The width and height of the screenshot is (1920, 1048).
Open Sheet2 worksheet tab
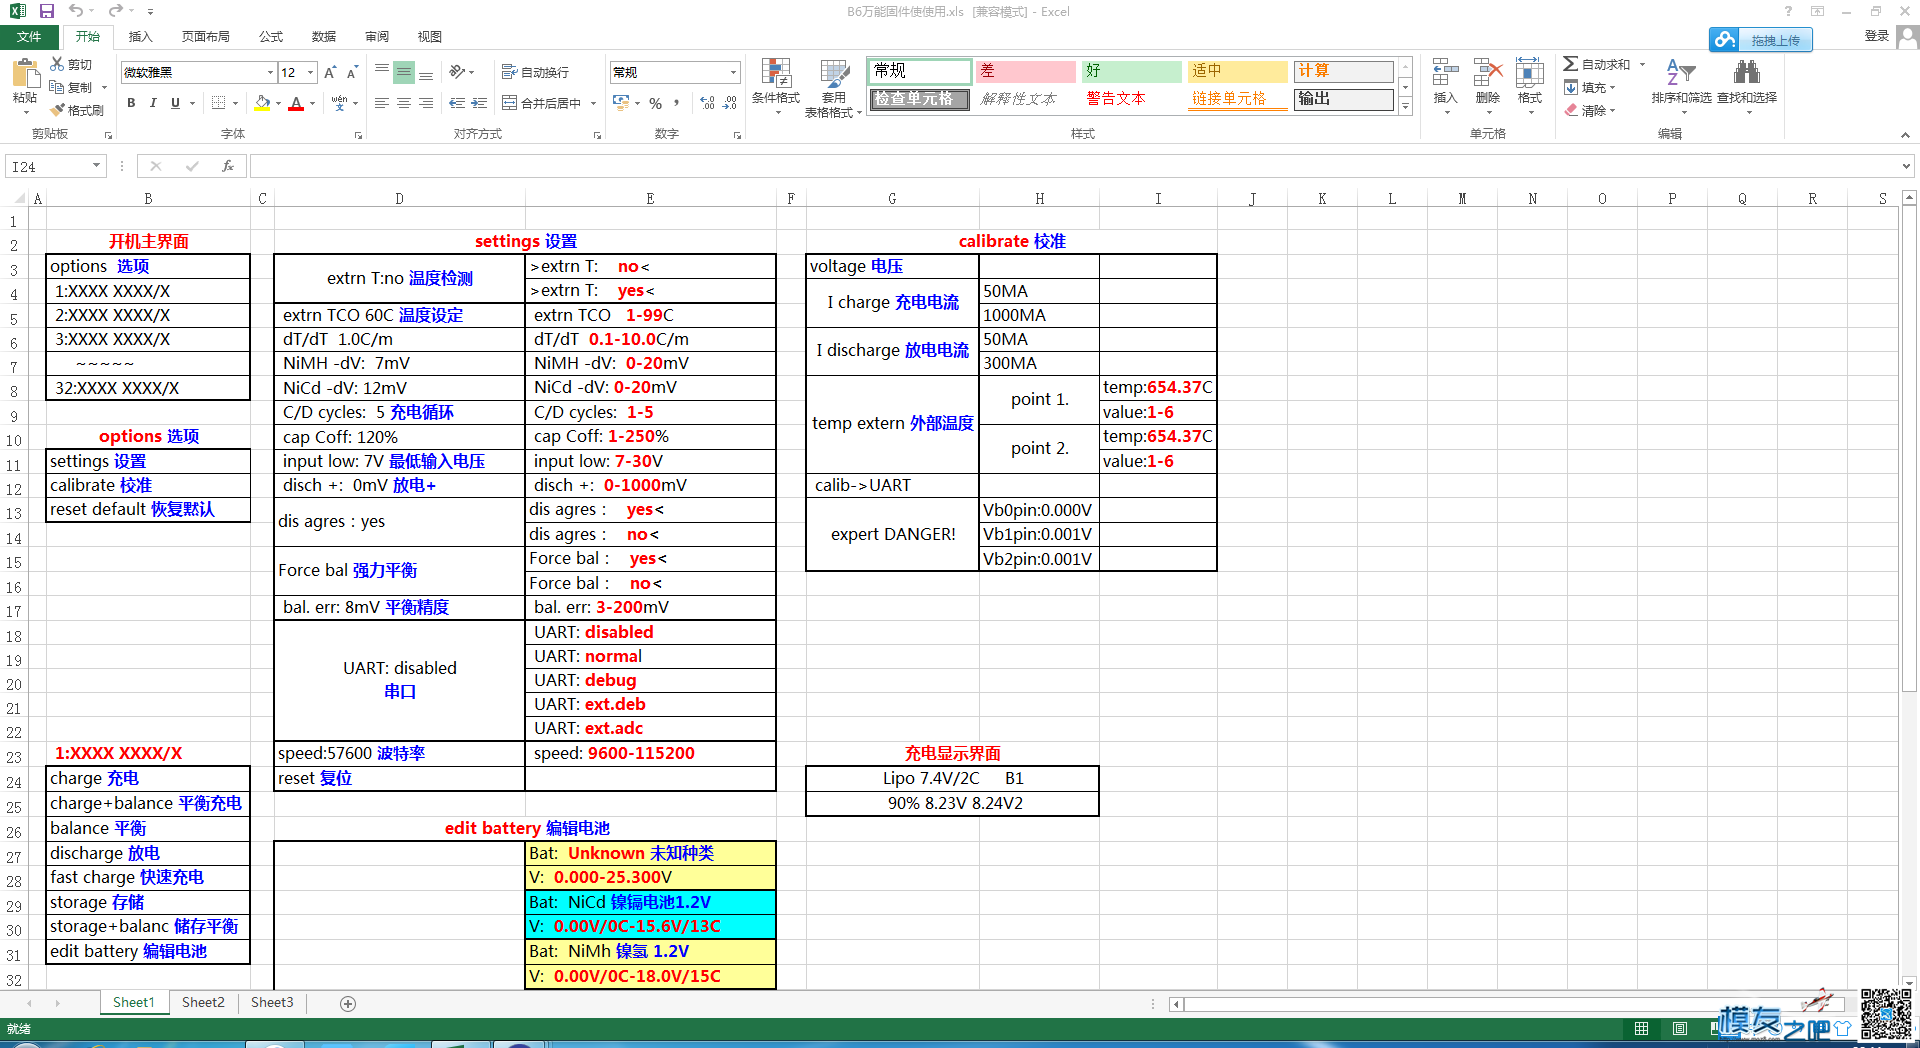pos(203,1002)
